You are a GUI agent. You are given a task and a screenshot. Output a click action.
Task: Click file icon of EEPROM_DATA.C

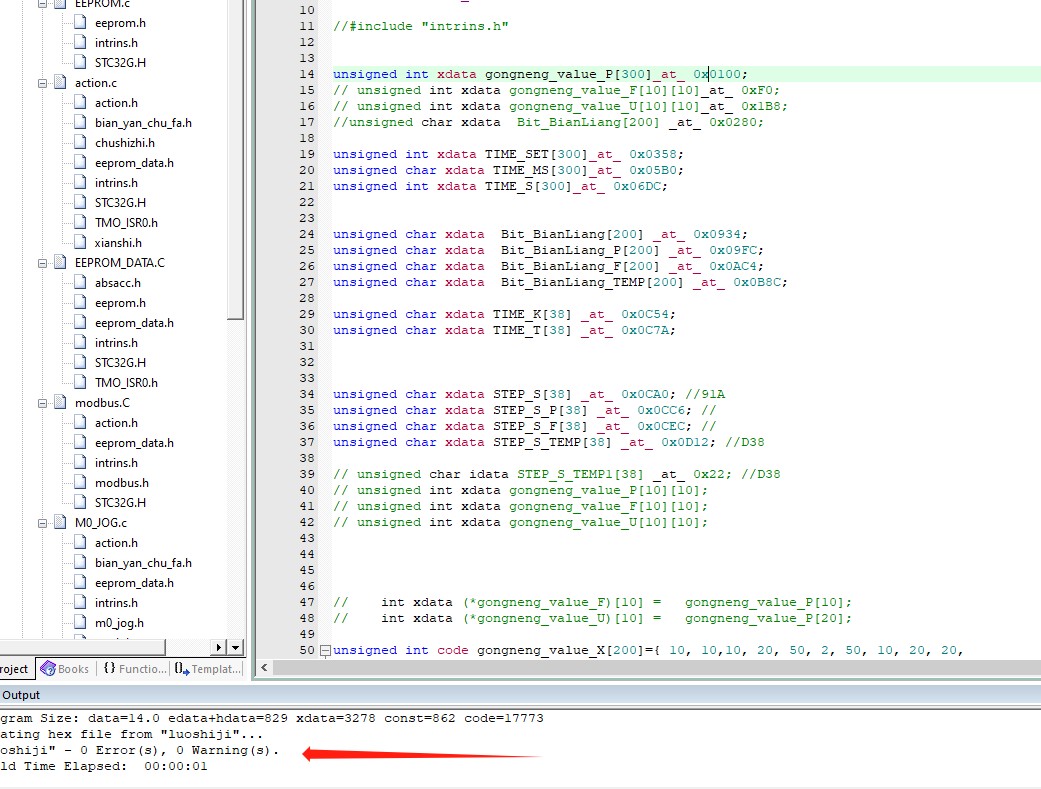click(x=60, y=262)
